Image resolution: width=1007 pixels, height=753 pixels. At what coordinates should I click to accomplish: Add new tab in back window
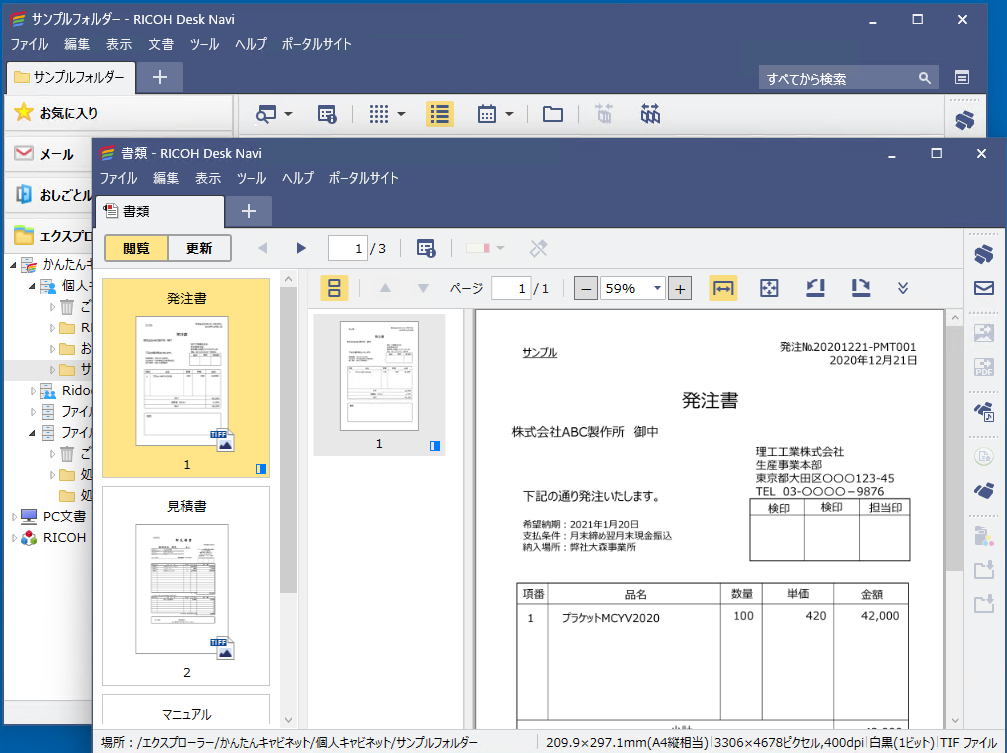160,77
